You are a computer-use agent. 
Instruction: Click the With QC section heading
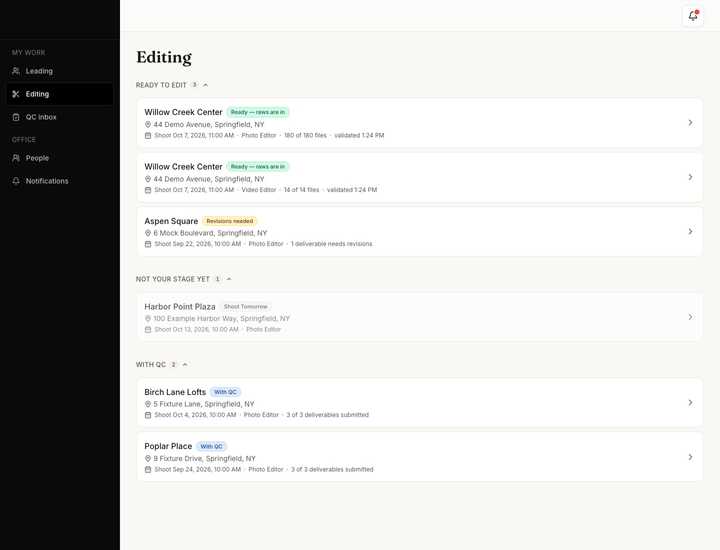pyautogui.click(x=151, y=365)
